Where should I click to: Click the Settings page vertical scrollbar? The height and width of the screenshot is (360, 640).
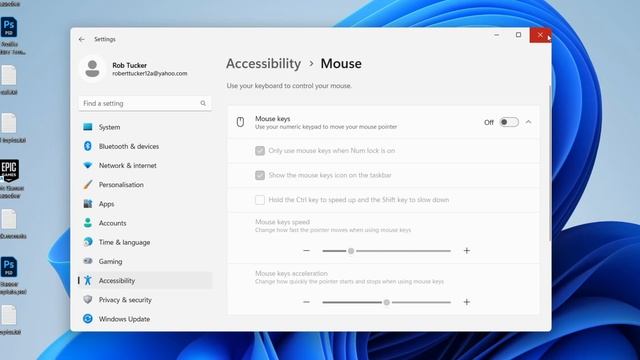(x=549, y=163)
